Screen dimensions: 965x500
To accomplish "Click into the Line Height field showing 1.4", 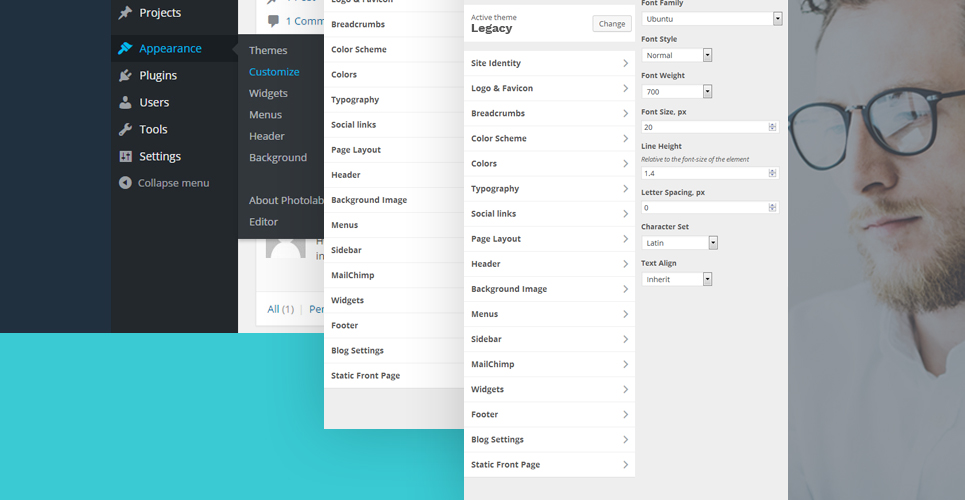I will point(710,174).
